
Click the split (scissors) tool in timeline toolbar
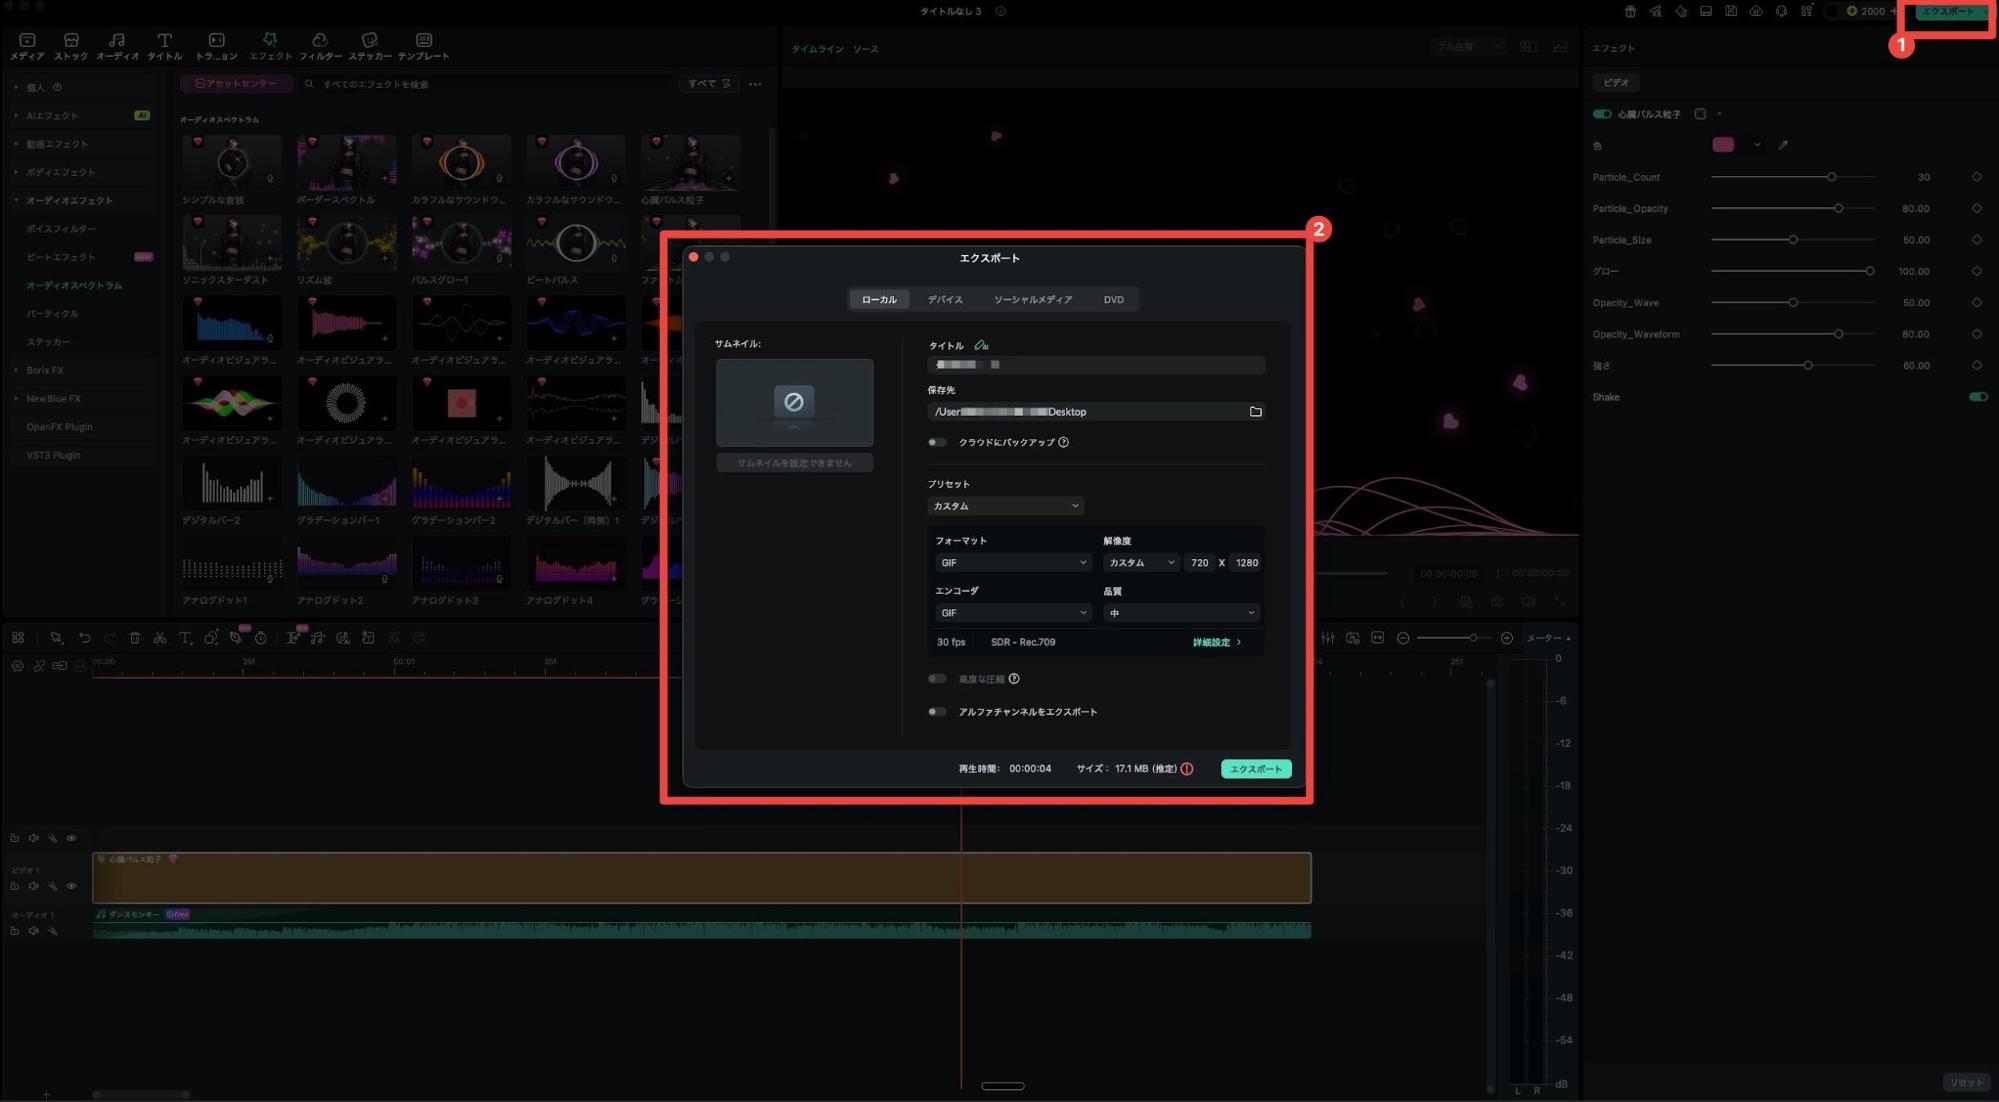(x=160, y=637)
